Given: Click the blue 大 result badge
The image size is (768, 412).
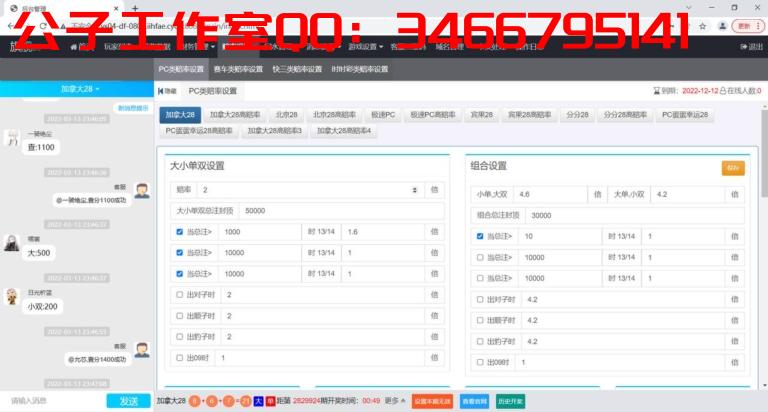Looking at the screenshot, I should pyautogui.click(x=258, y=401).
